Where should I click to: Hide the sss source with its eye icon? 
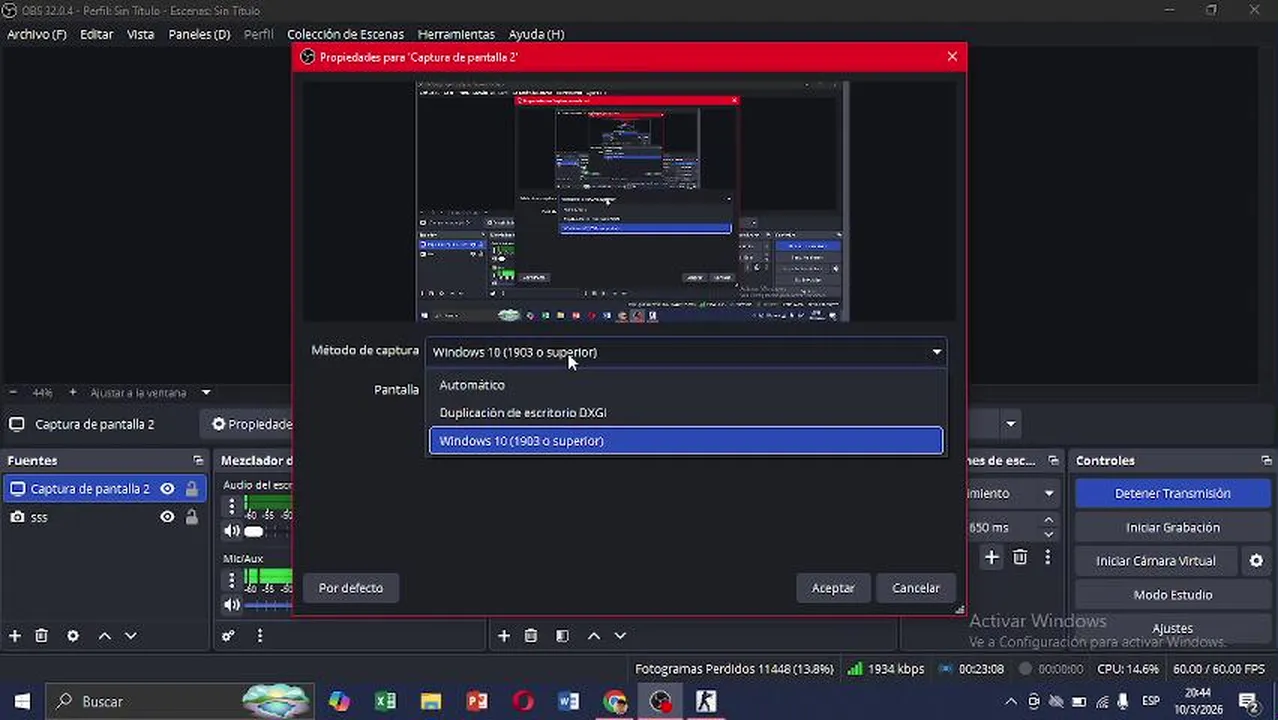pyautogui.click(x=167, y=517)
